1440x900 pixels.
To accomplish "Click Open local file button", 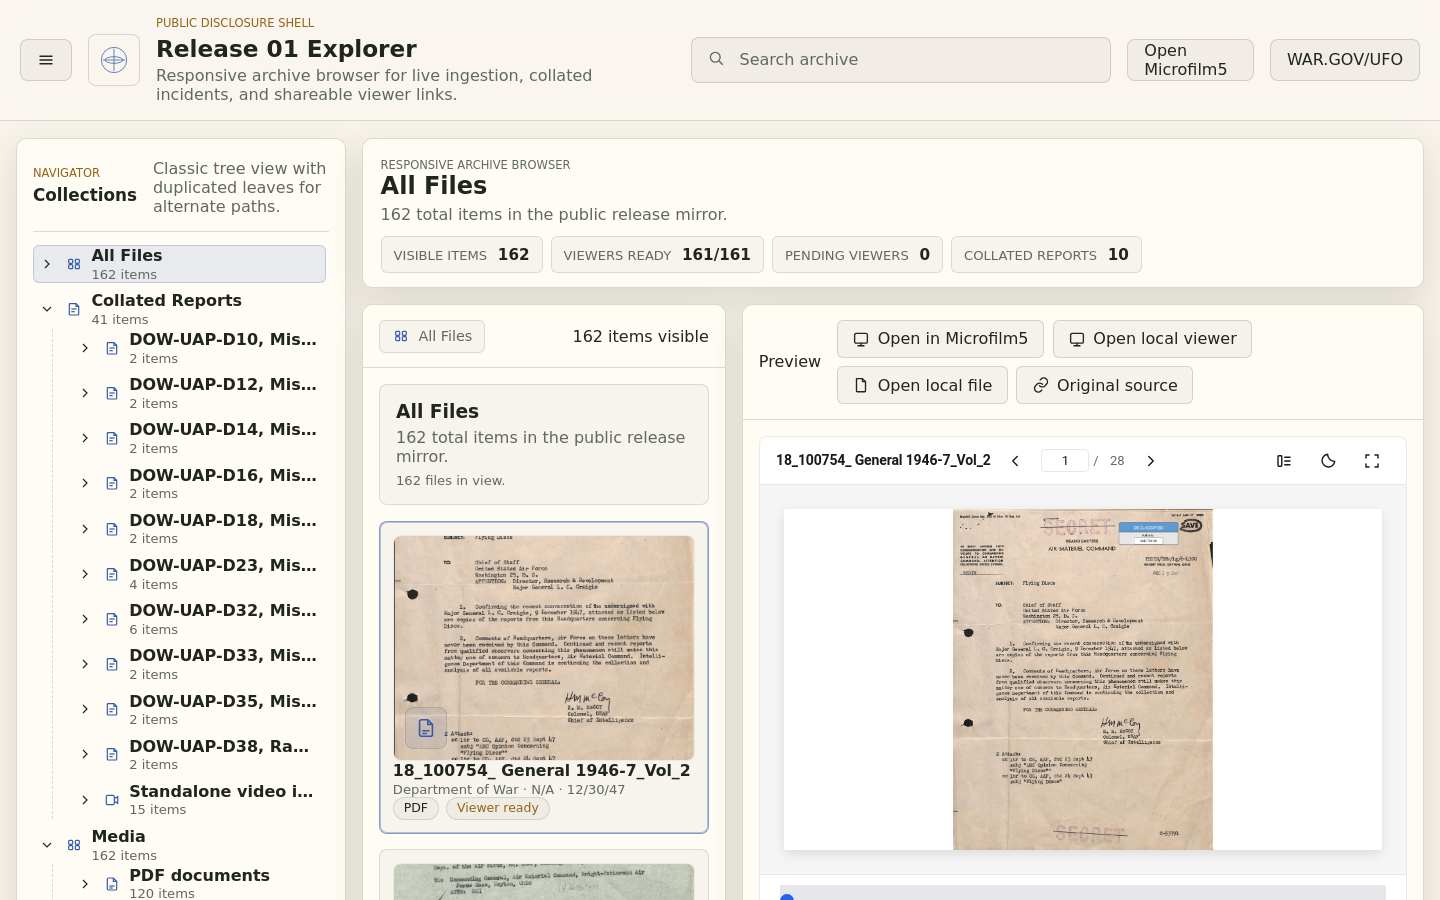I will (x=922, y=385).
